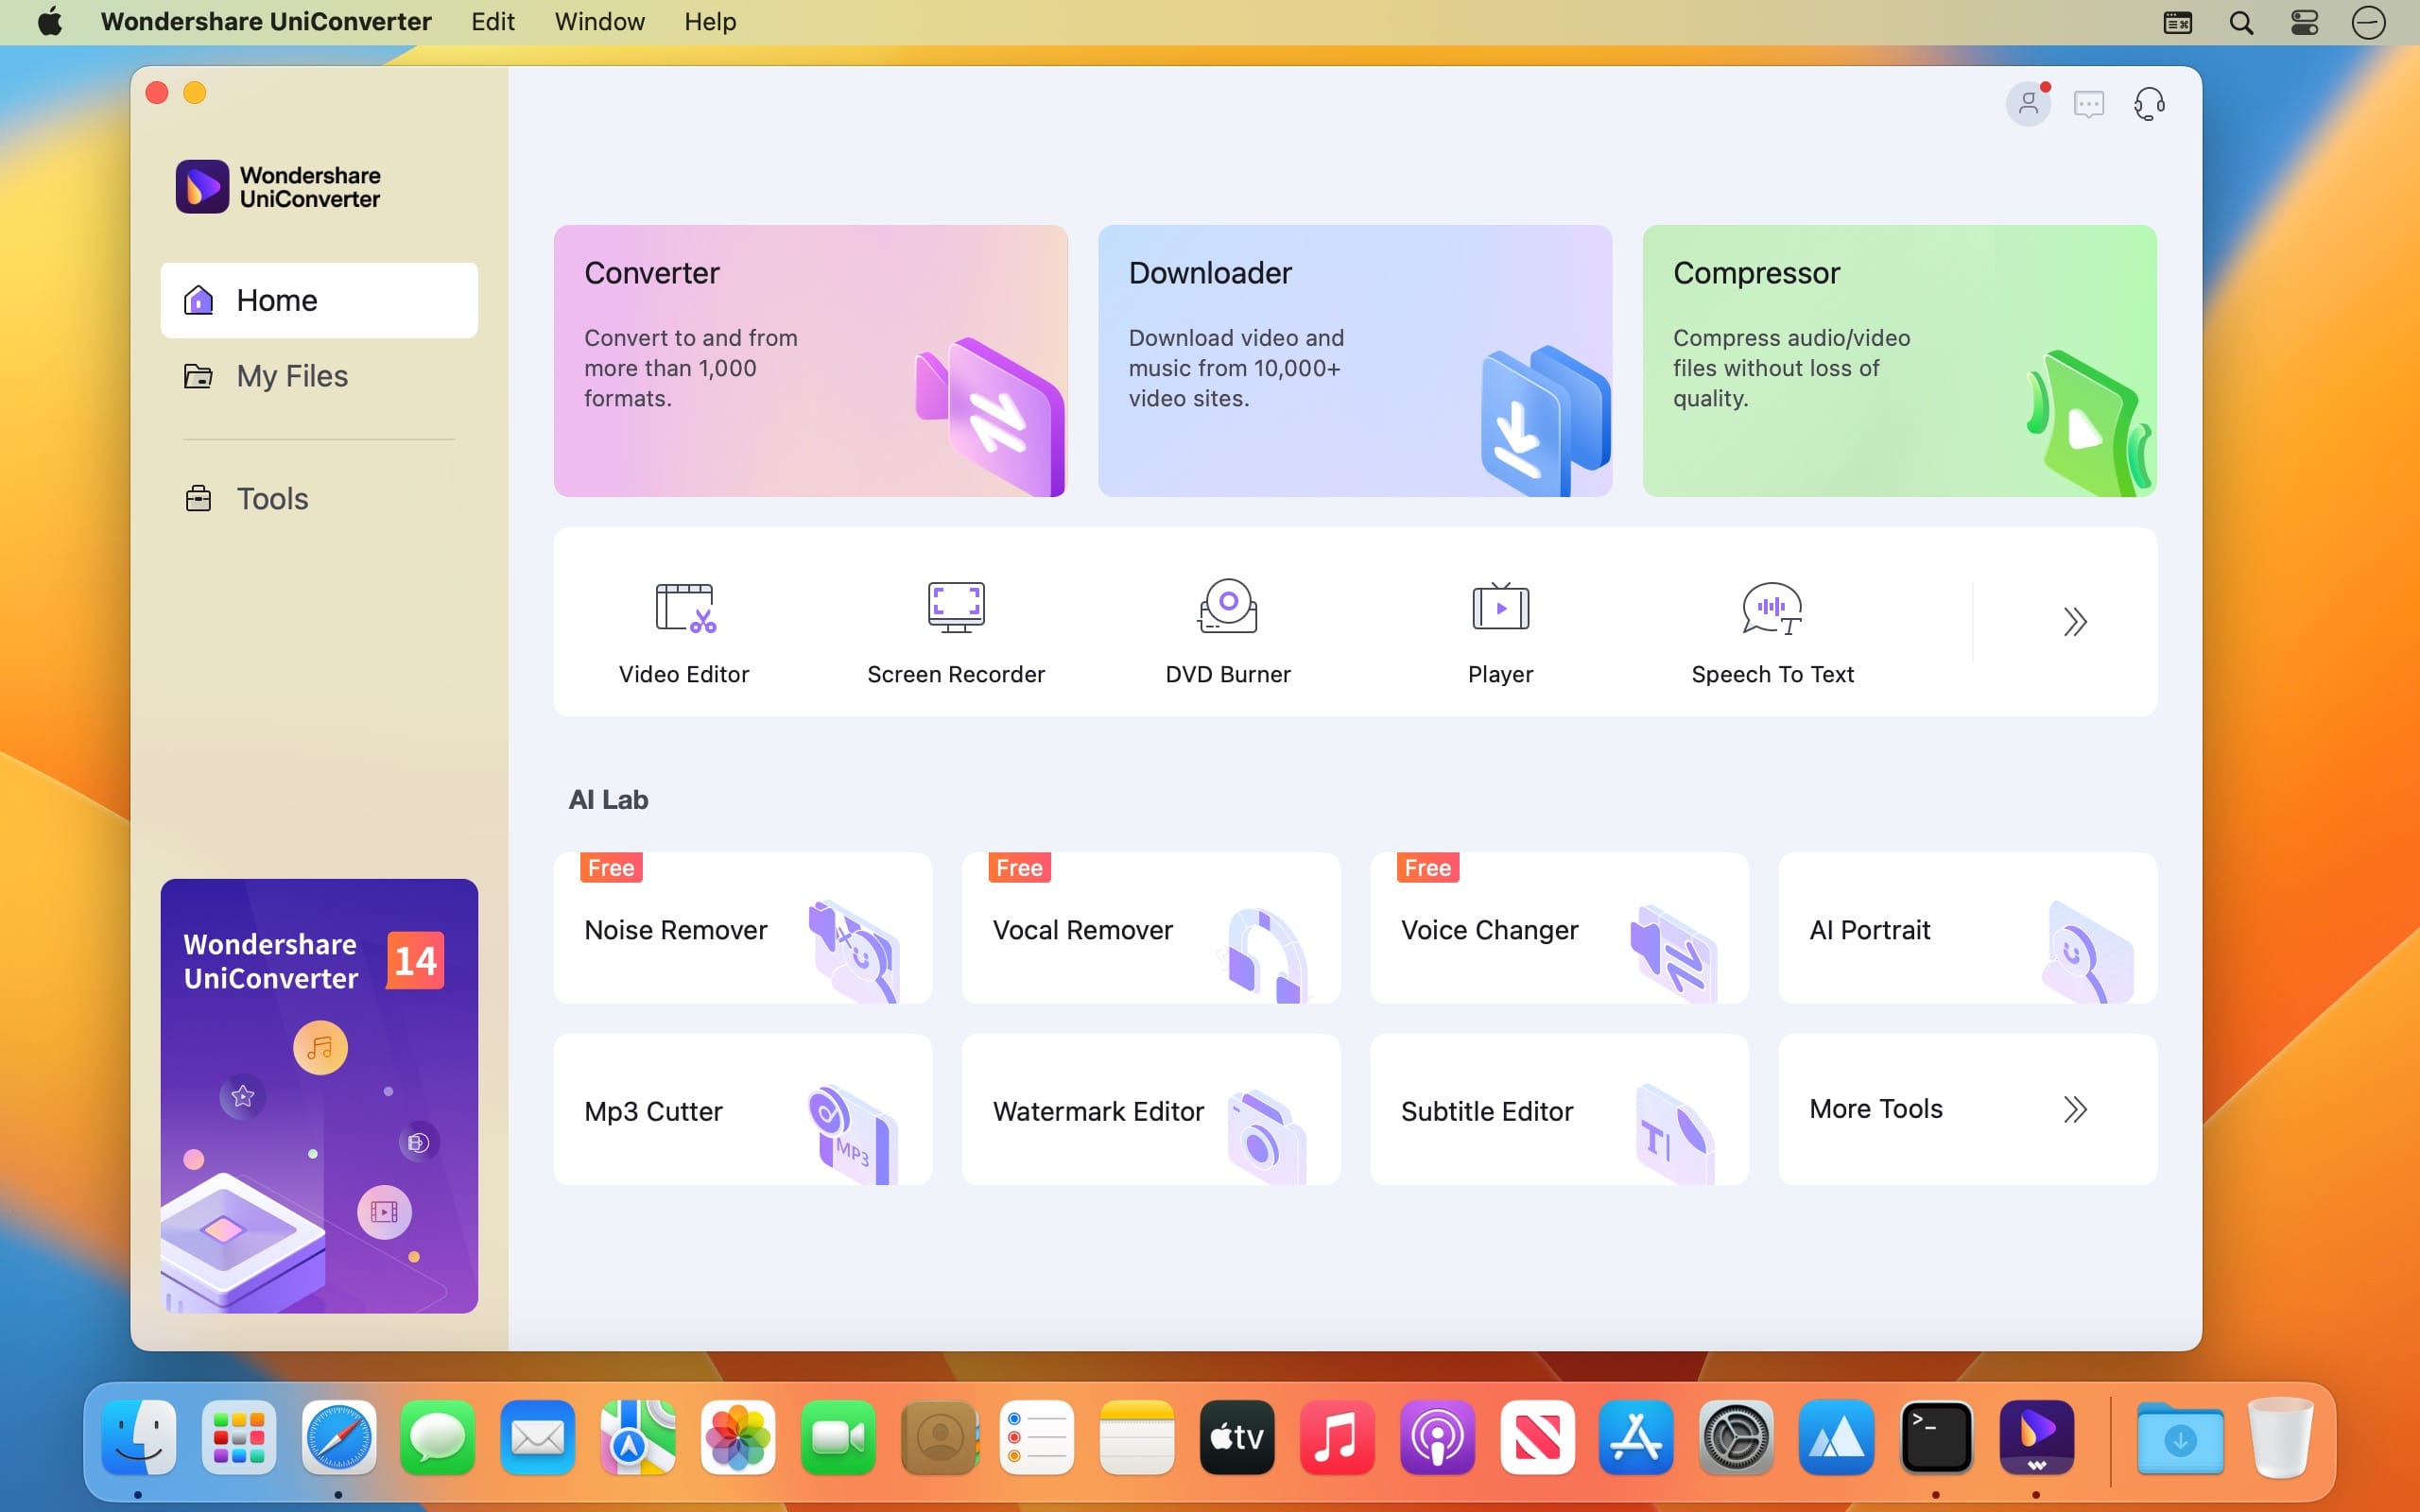Start the Speech To Text tool icon
2420x1512 pixels.
[1772, 608]
